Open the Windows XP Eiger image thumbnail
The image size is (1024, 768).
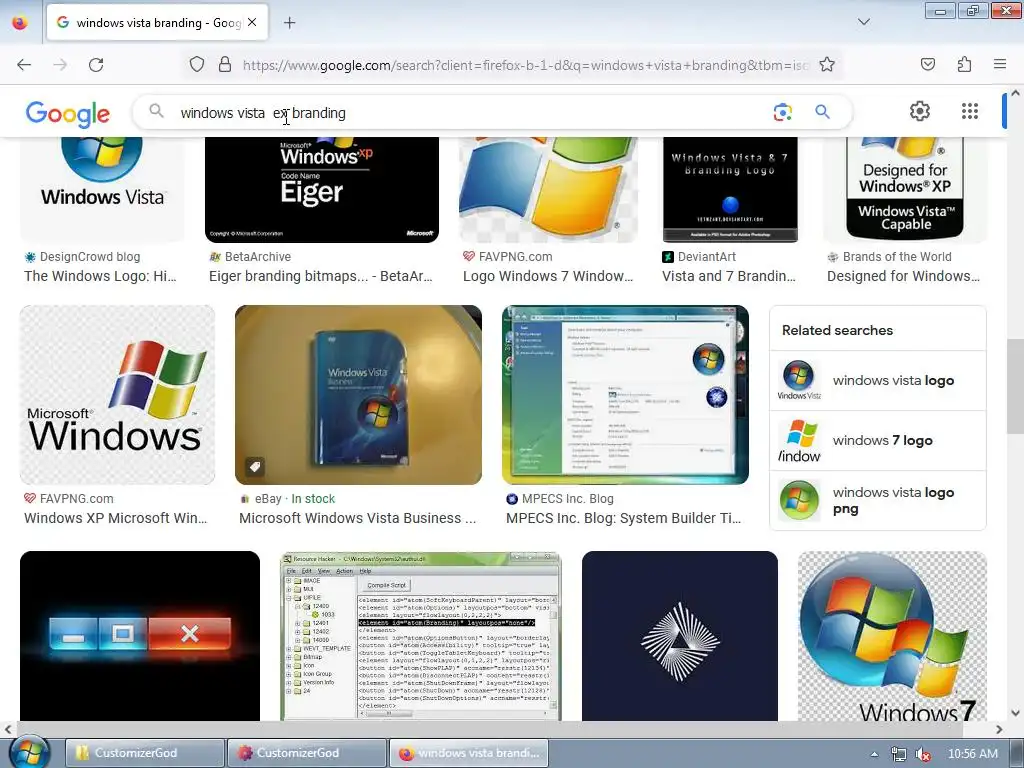coord(322,189)
